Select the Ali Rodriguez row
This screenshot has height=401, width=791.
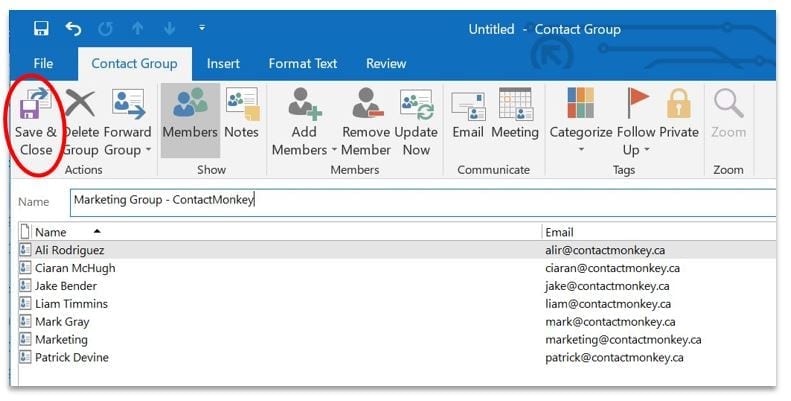pyautogui.click(x=397, y=250)
